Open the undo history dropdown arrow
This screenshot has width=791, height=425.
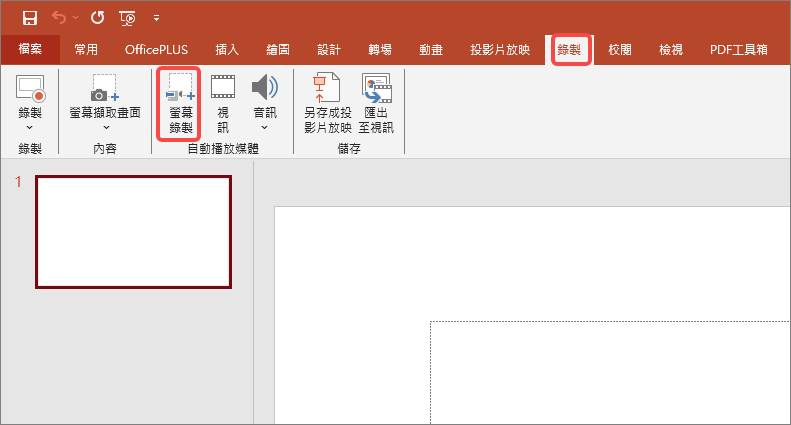pos(76,18)
